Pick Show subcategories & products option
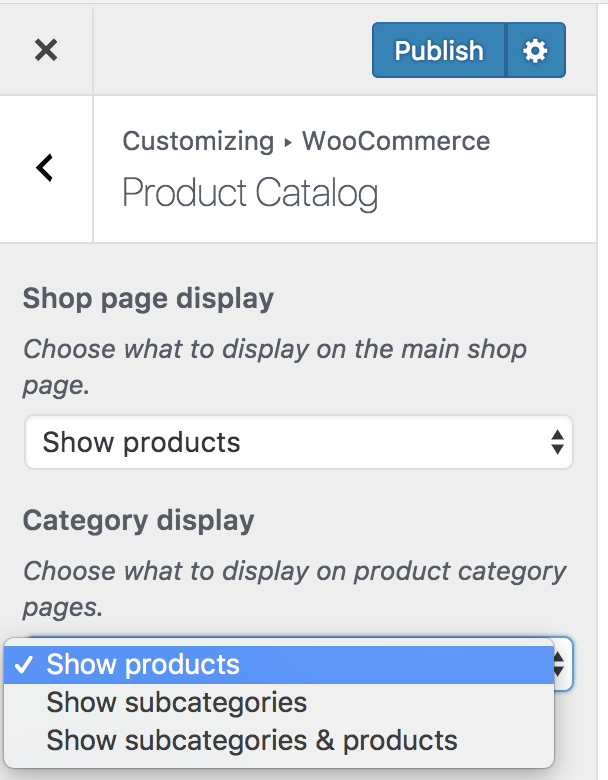 point(252,741)
